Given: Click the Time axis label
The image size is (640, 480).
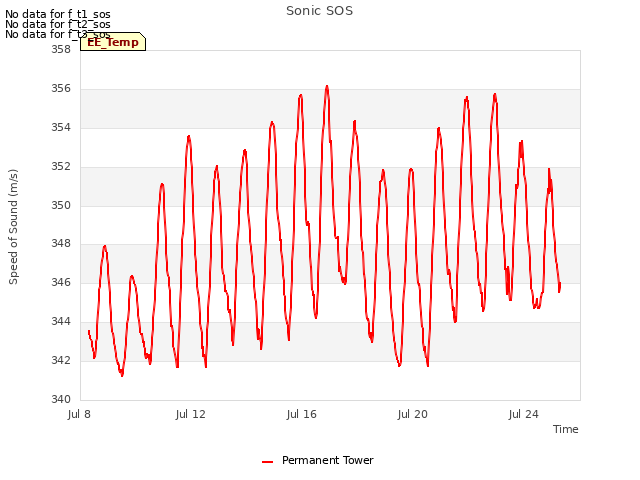Looking at the screenshot, I should click(565, 429).
